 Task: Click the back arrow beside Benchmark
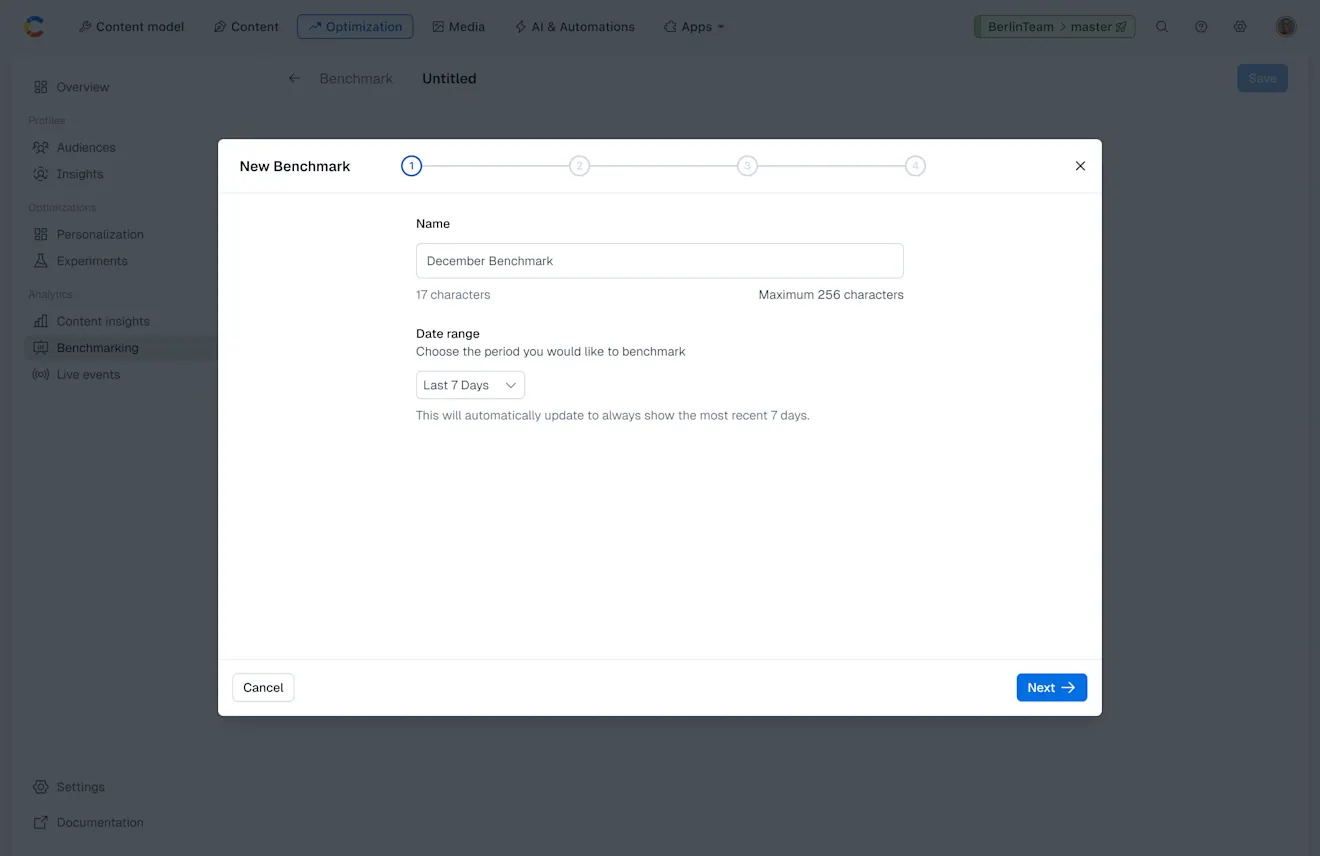click(x=293, y=77)
